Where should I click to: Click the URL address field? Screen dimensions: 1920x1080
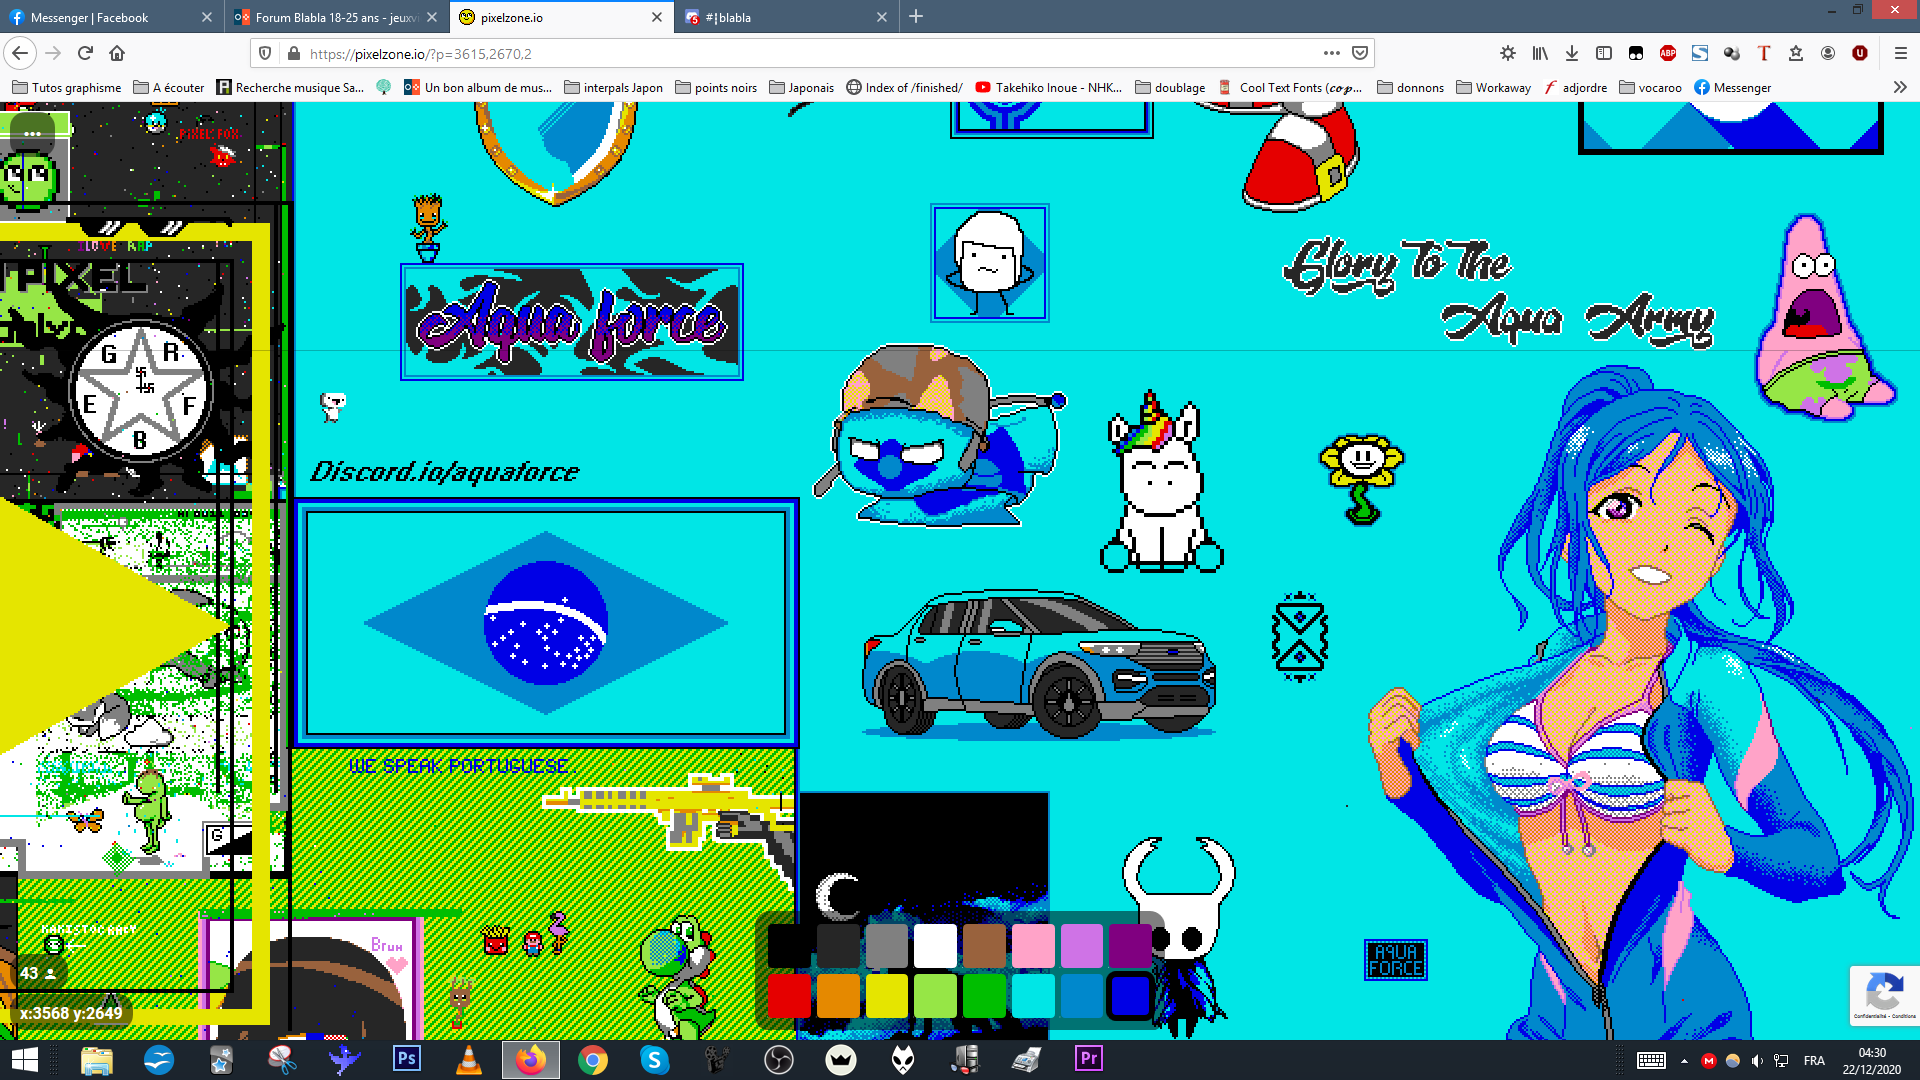pyautogui.click(x=800, y=53)
